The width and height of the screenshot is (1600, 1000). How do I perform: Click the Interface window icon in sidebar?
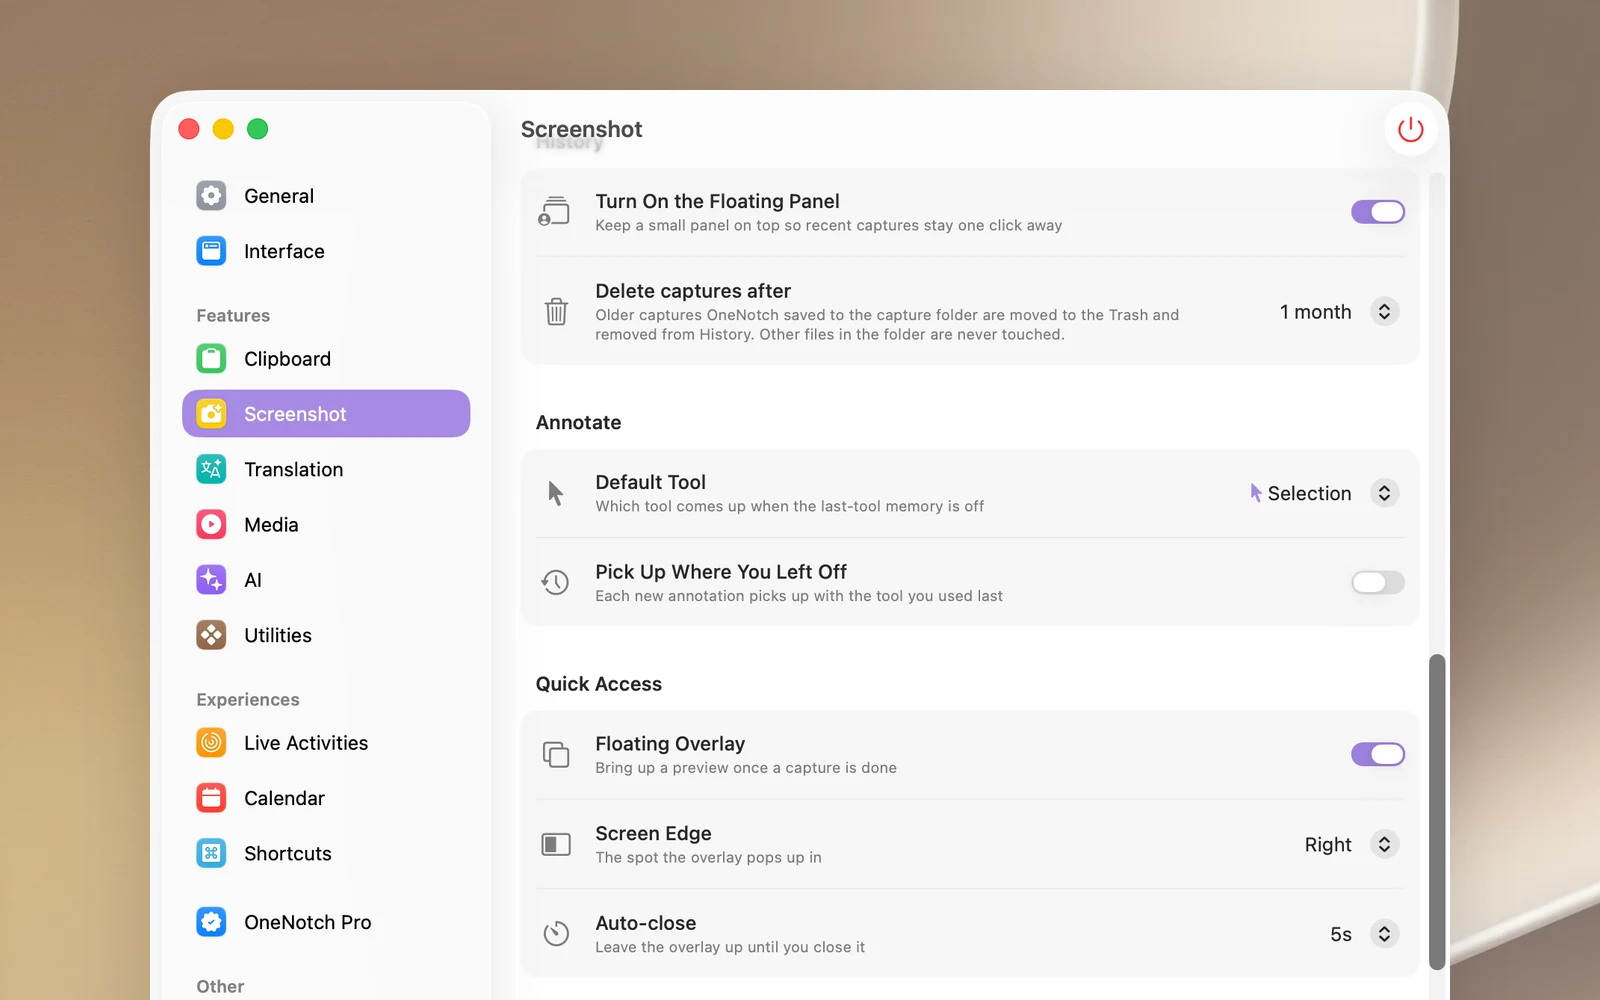[211, 251]
